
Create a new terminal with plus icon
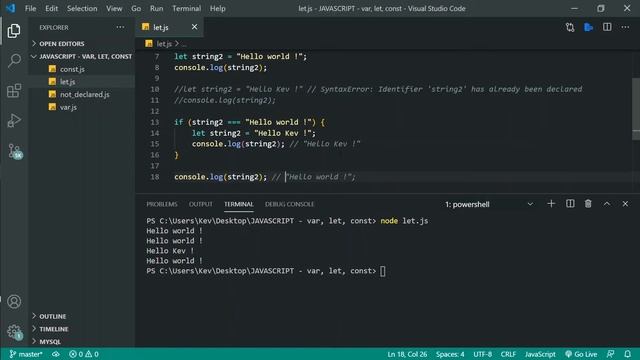pos(551,204)
